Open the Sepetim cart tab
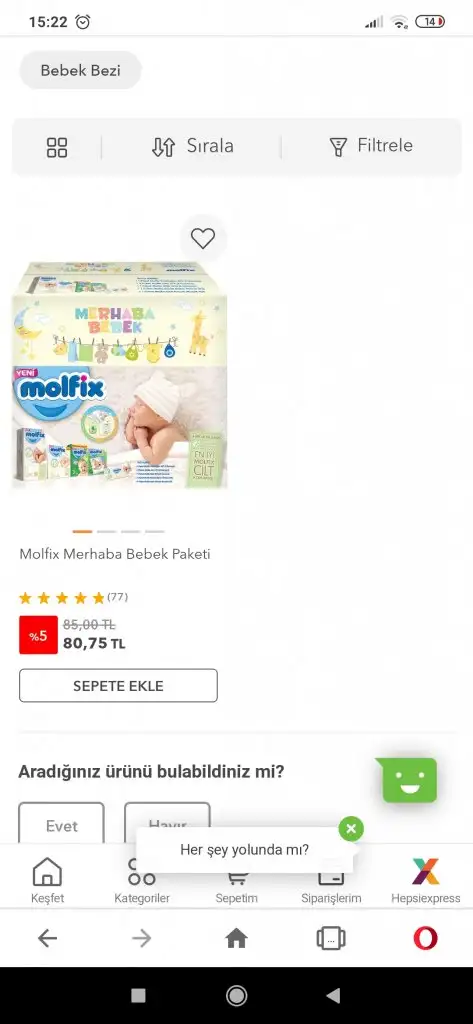This screenshot has height=1024, width=473. [236, 888]
